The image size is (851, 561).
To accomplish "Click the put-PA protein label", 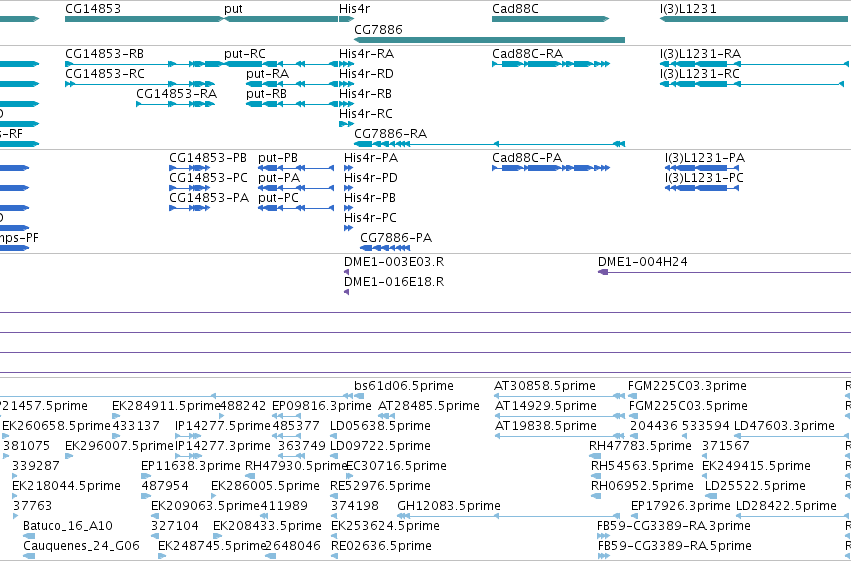I will pyautogui.click(x=279, y=178).
